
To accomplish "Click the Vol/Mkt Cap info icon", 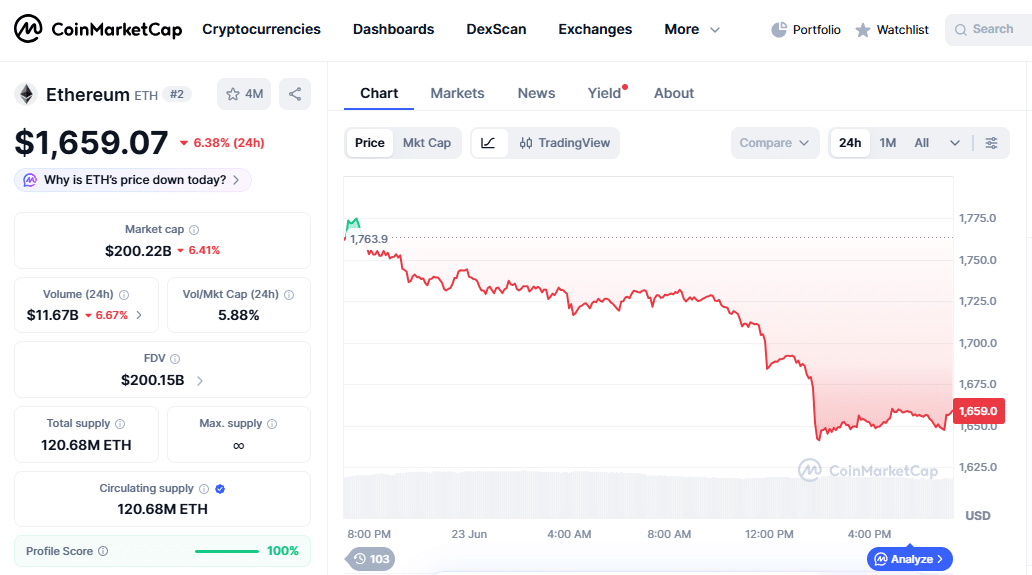I will pyautogui.click(x=289, y=295).
